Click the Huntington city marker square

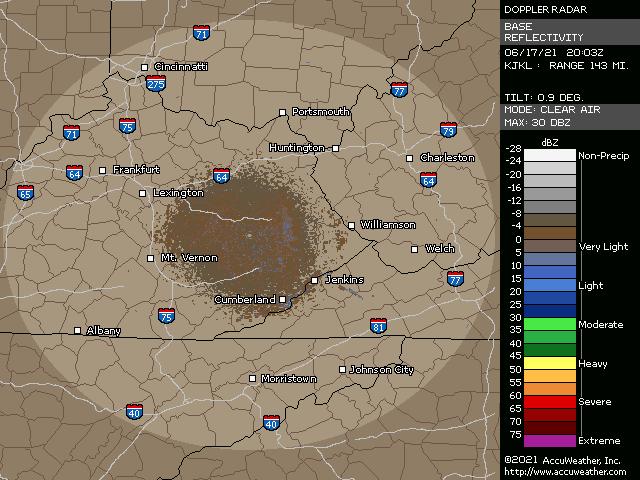click(x=335, y=148)
